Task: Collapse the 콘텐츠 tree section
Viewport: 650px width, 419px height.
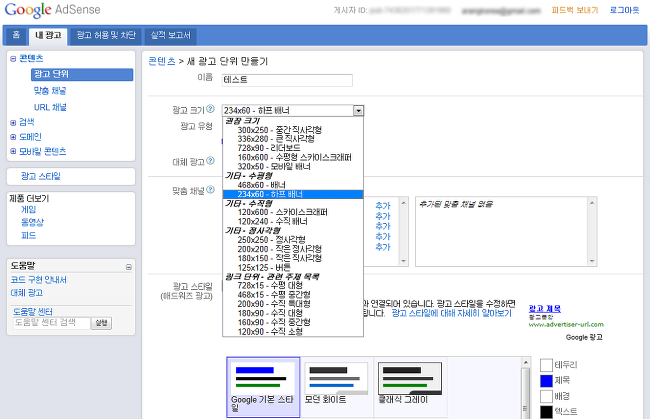Action: 13,59
